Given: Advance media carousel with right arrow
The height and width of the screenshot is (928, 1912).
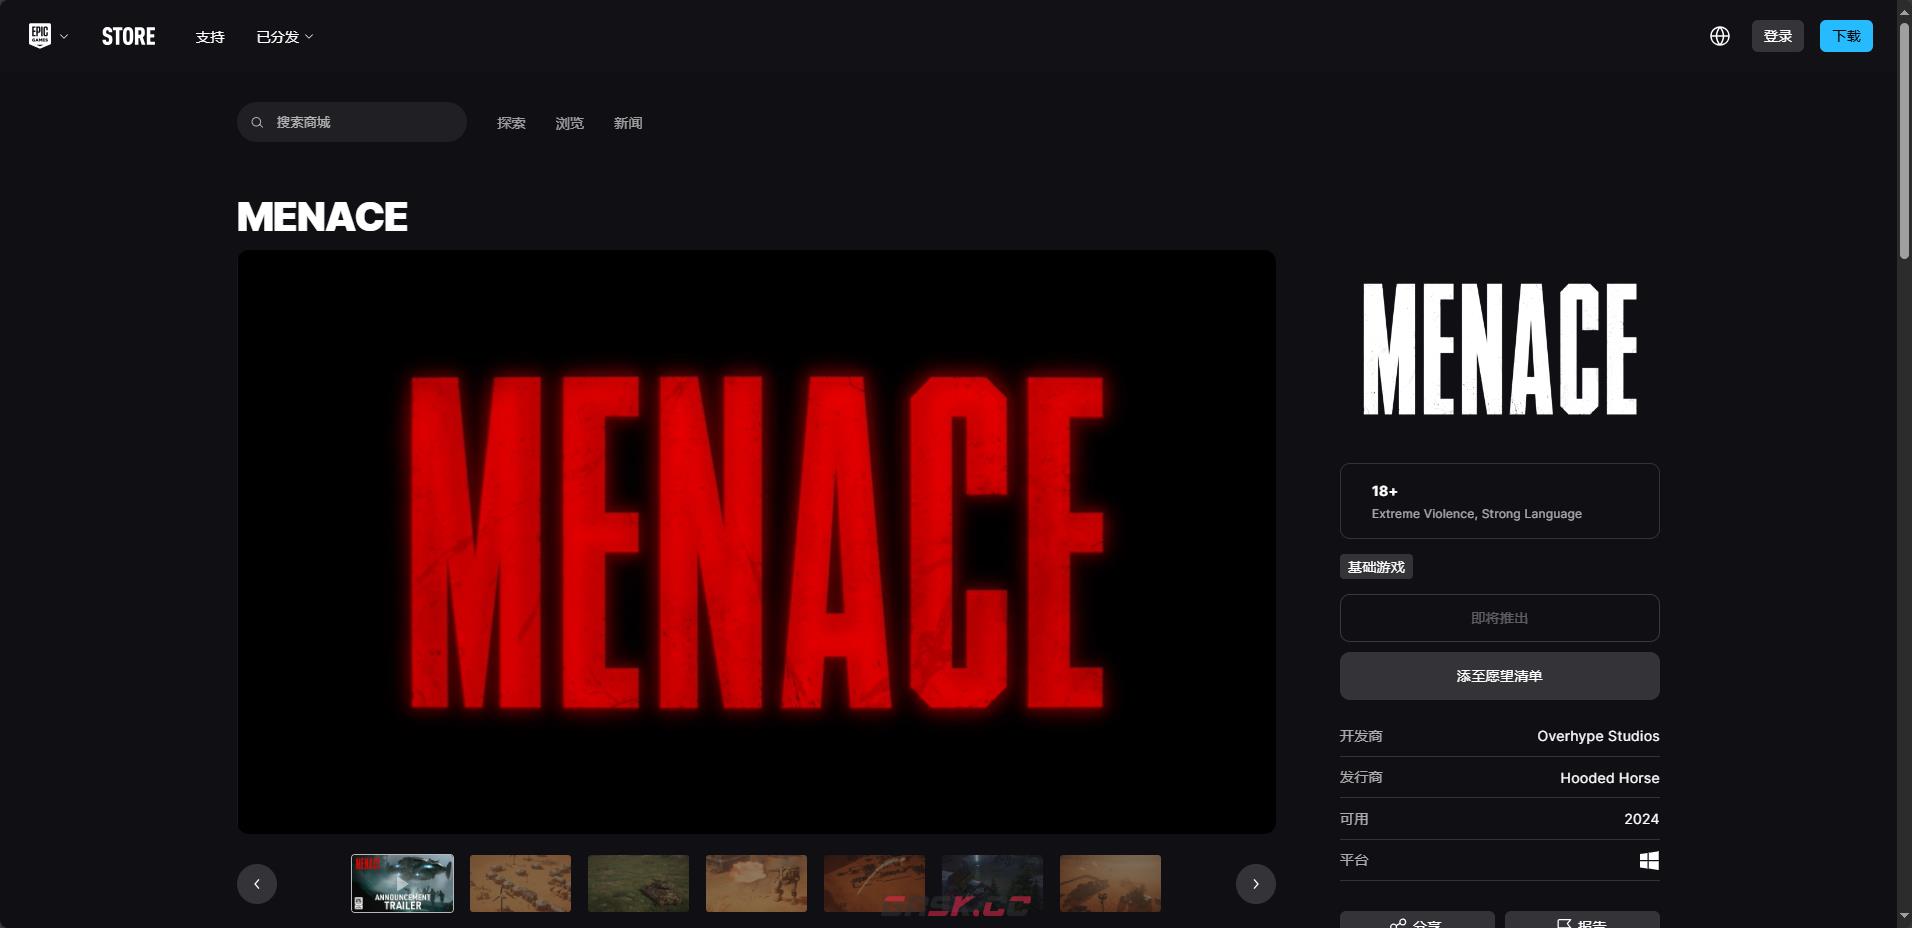Looking at the screenshot, I should tap(1255, 884).
